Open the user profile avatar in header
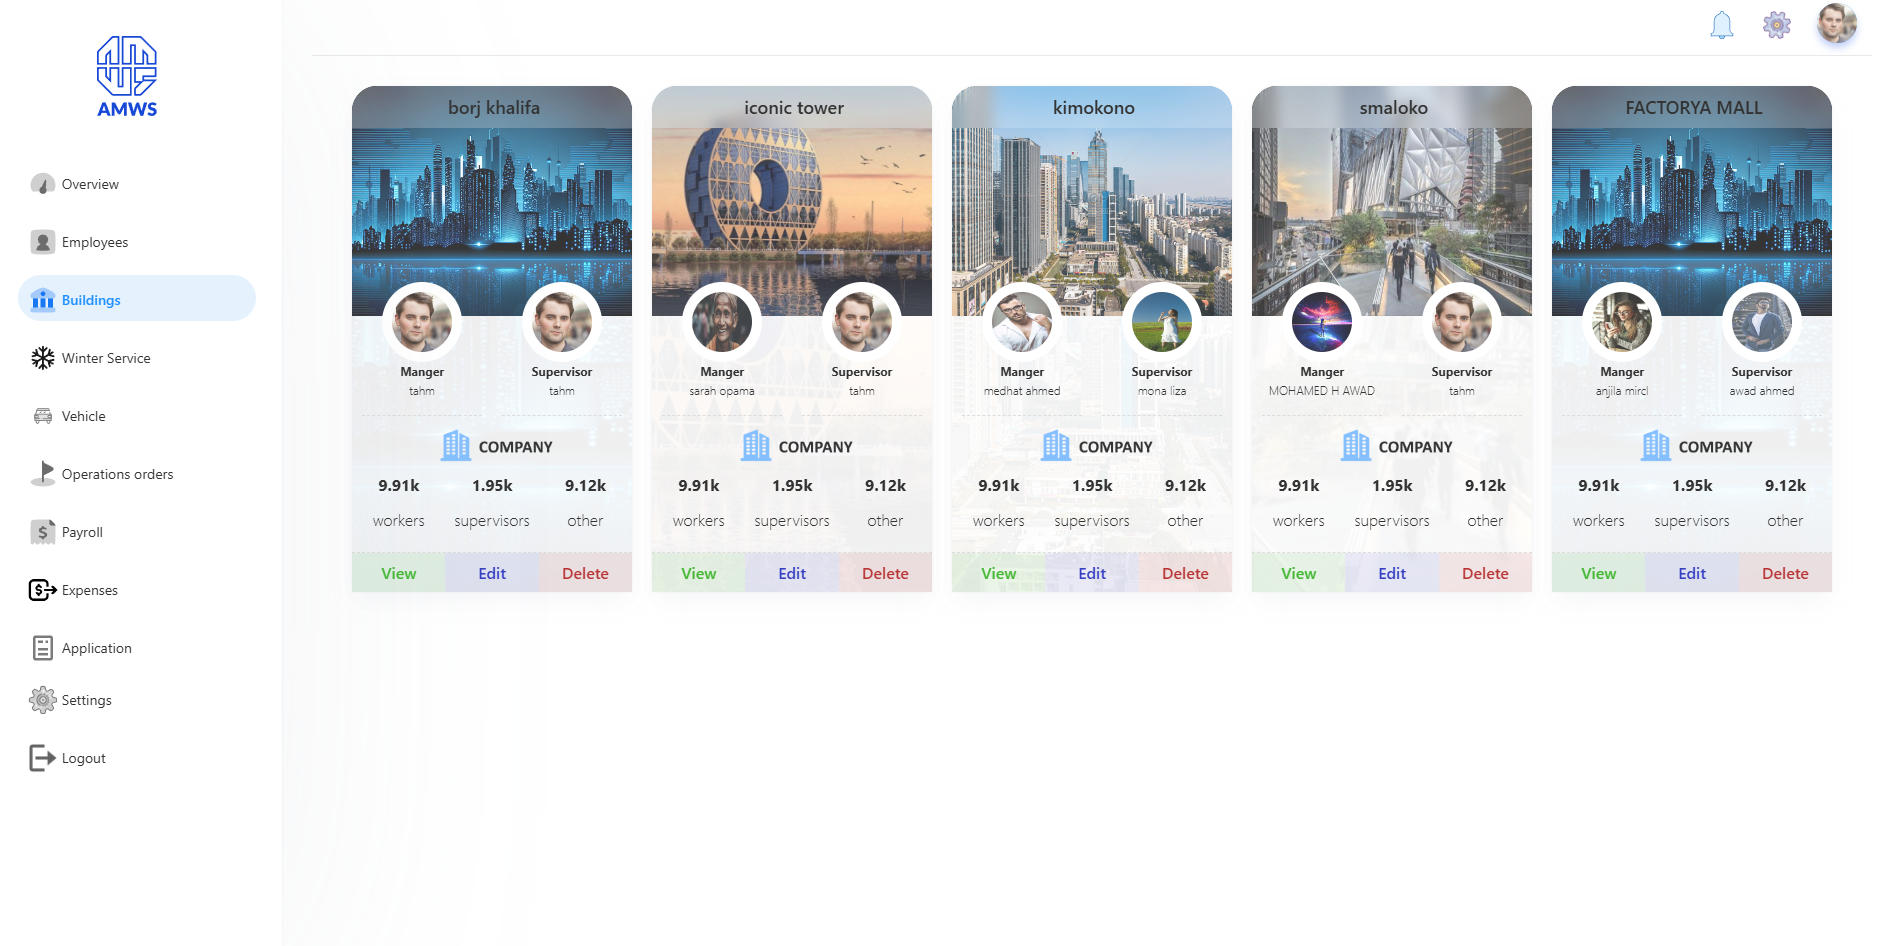1898x946 pixels. tap(1837, 23)
